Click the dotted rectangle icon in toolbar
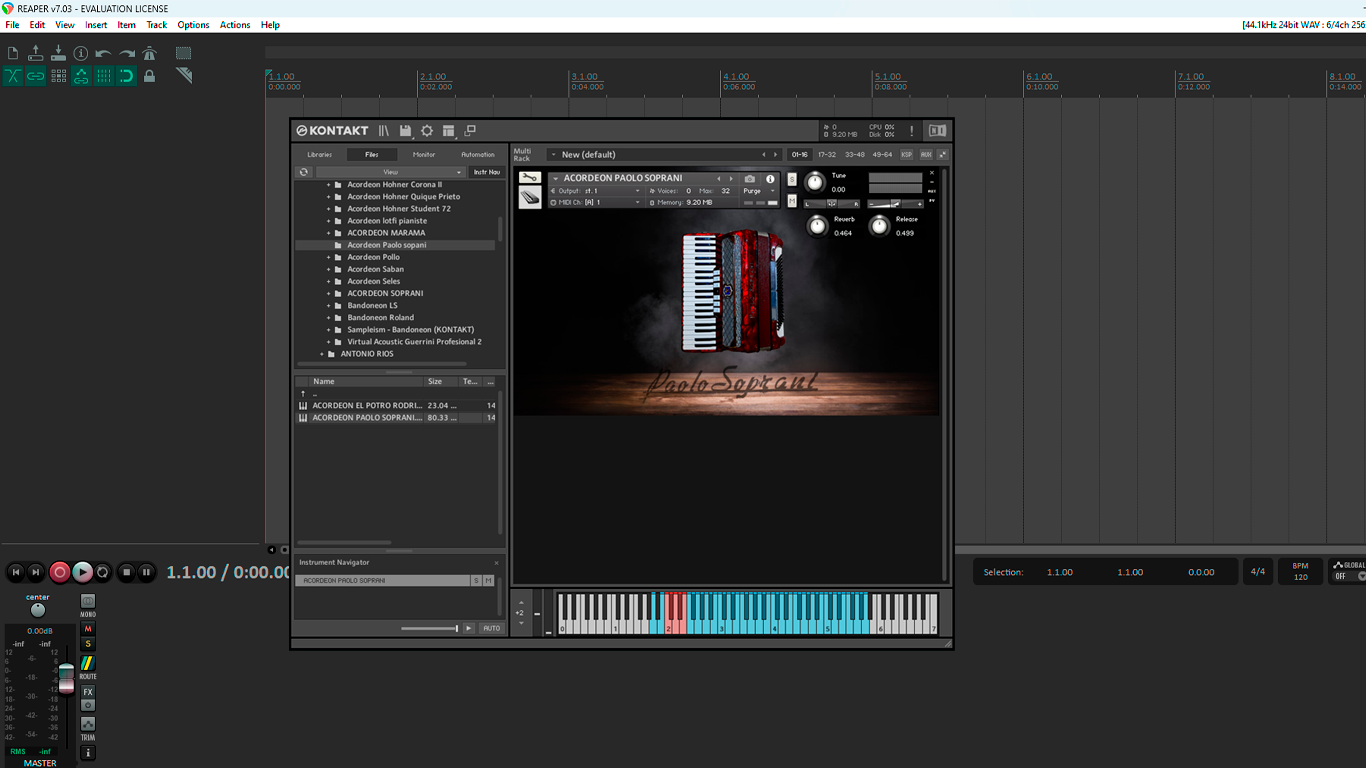Screen dimensions: 1366x768 (x=184, y=53)
